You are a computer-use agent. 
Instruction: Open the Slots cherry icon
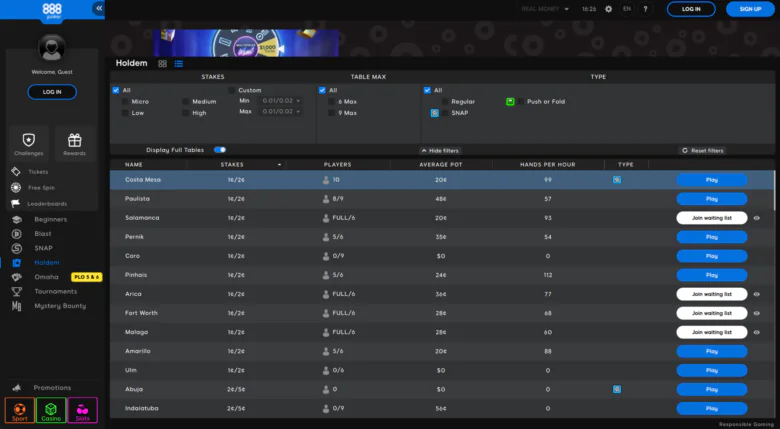(x=82, y=410)
